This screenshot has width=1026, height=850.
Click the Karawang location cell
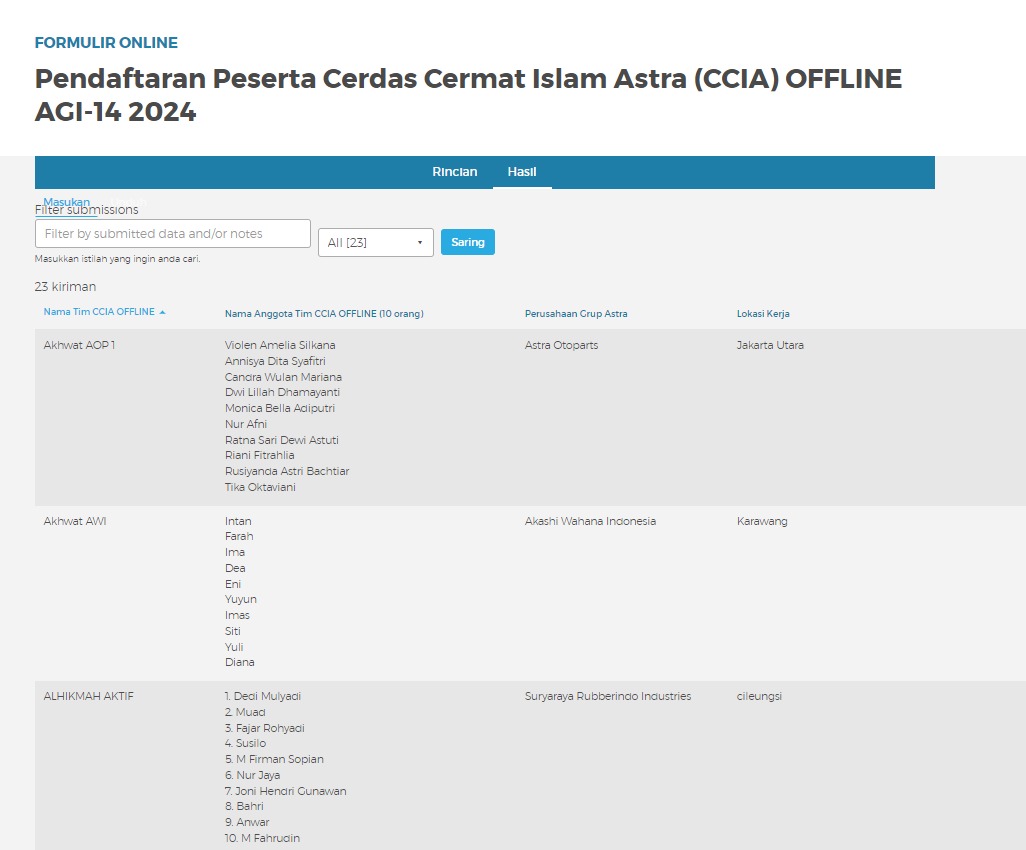point(762,521)
